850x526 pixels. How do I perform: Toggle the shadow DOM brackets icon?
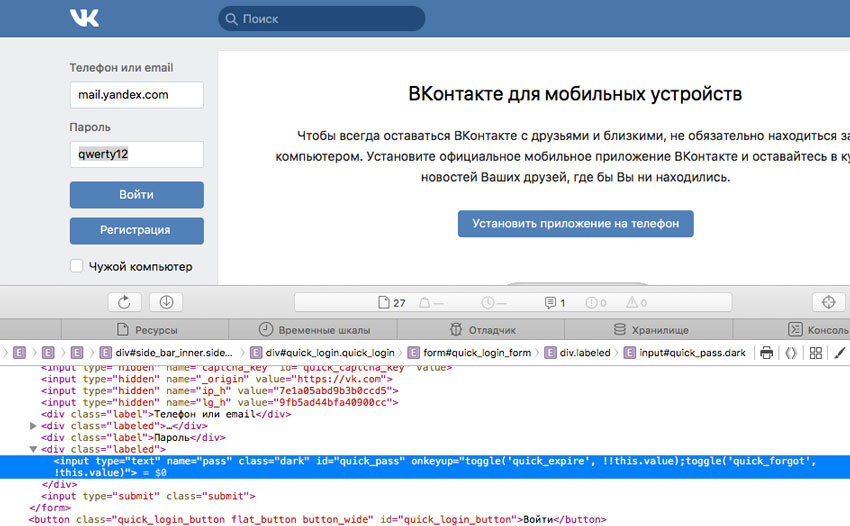tap(791, 353)
